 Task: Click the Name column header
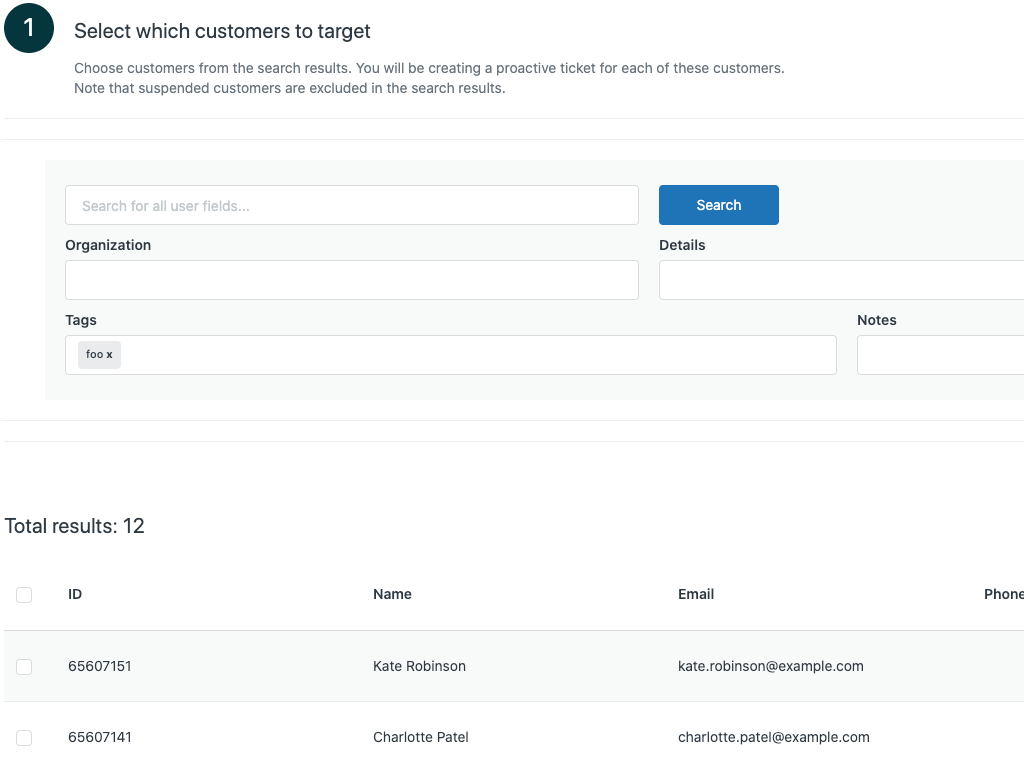point(392,594)
